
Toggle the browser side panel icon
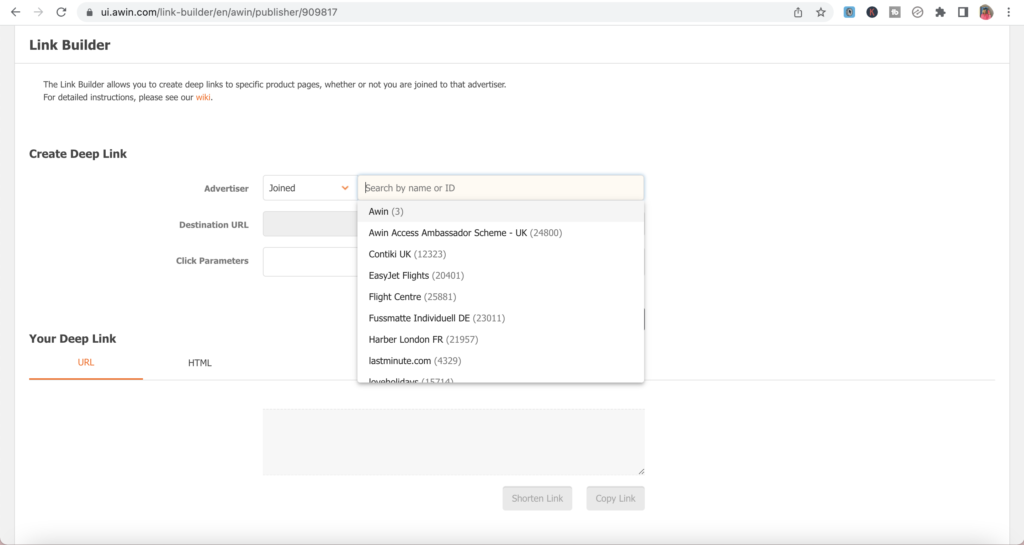tap(963, 12)
